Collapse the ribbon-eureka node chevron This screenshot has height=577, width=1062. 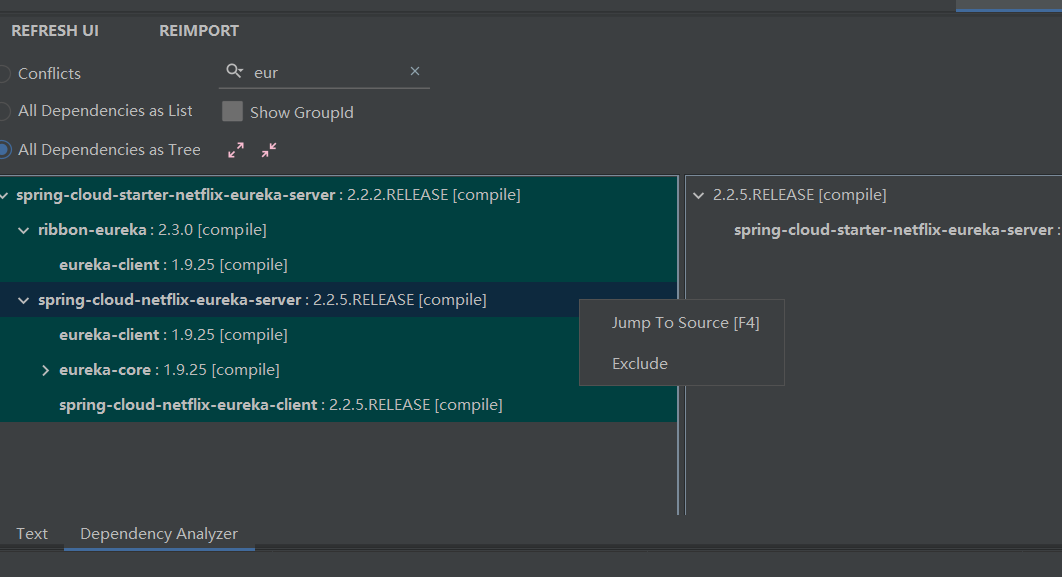24,231
